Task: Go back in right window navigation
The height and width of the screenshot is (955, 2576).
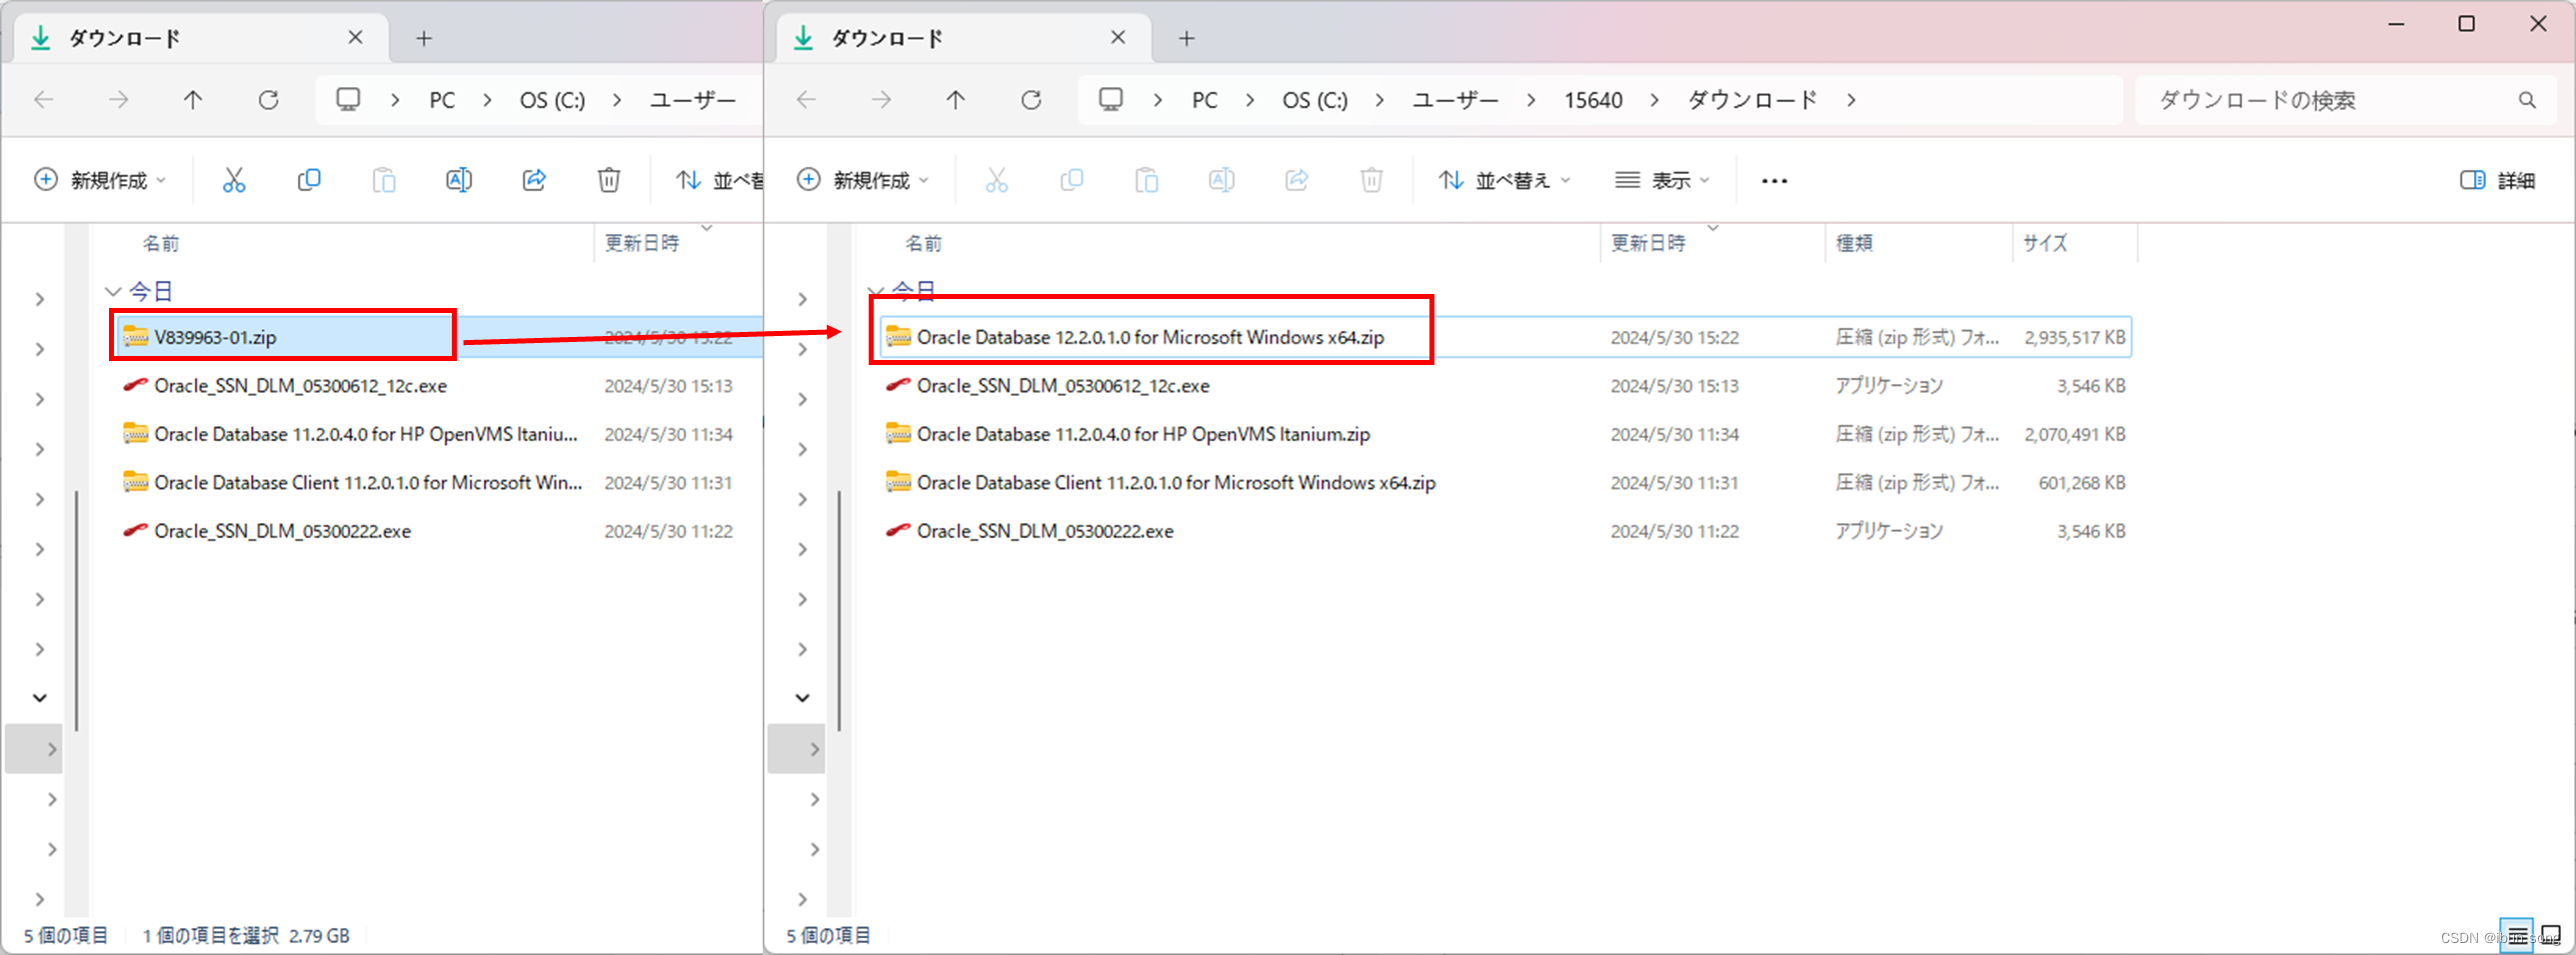Action: tap(807, 100)
